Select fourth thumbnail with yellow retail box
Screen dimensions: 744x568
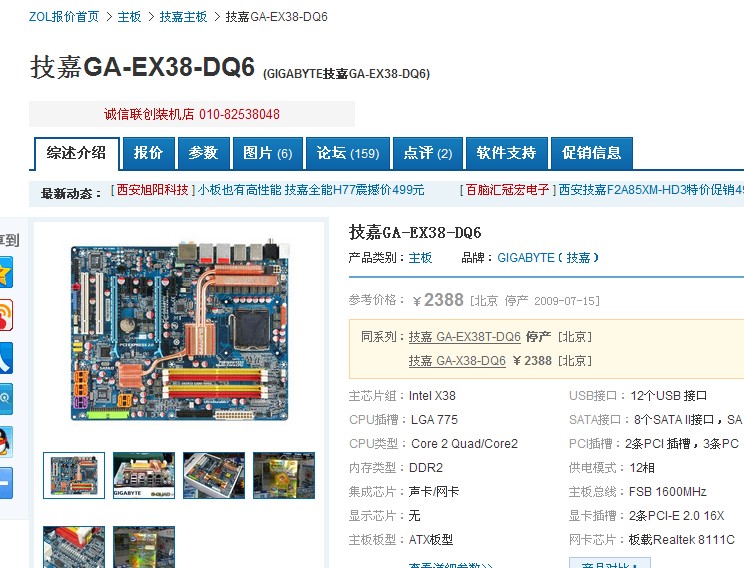(x=284, y=475)
